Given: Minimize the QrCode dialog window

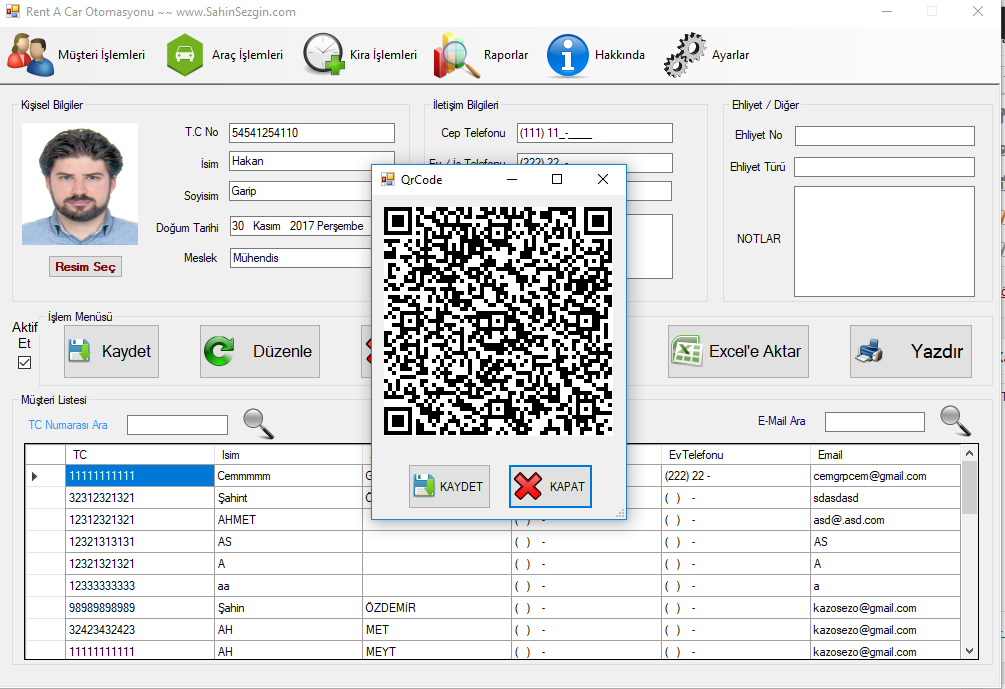Looking at the screenshot, I should click(x=511, y=179).
